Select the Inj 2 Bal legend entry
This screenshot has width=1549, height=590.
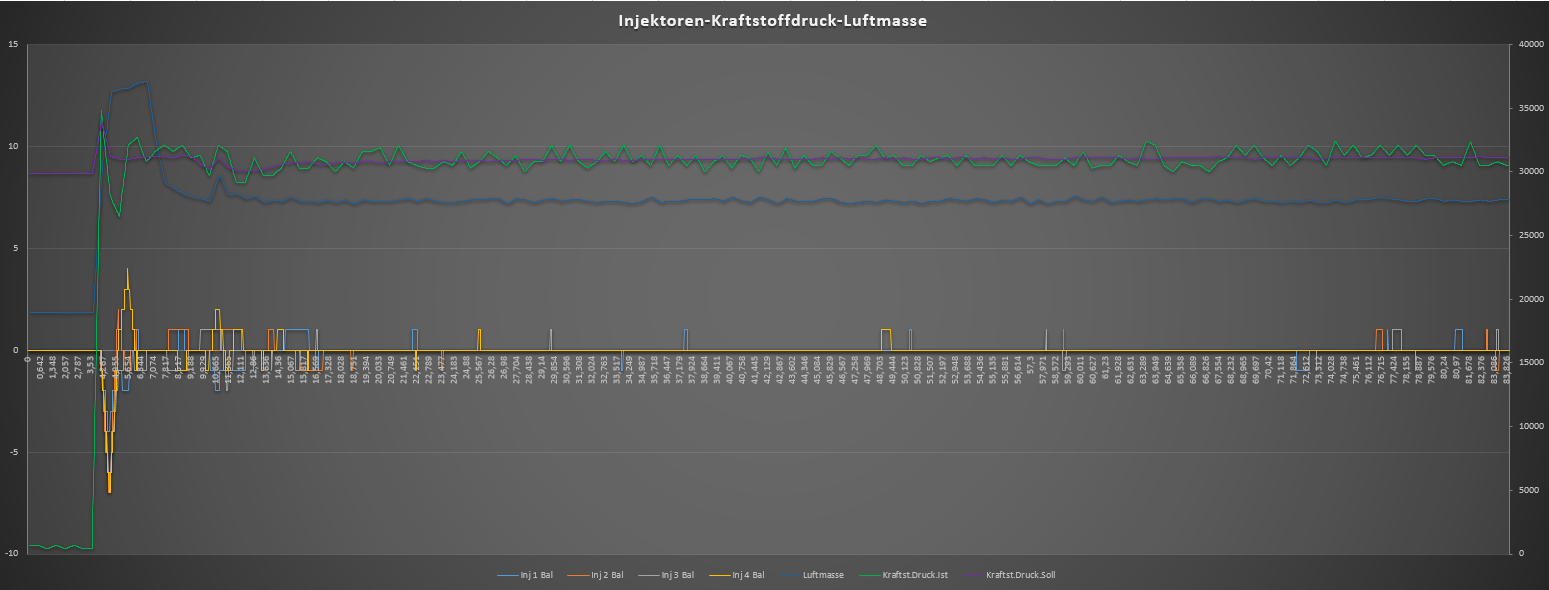point(606,575)
